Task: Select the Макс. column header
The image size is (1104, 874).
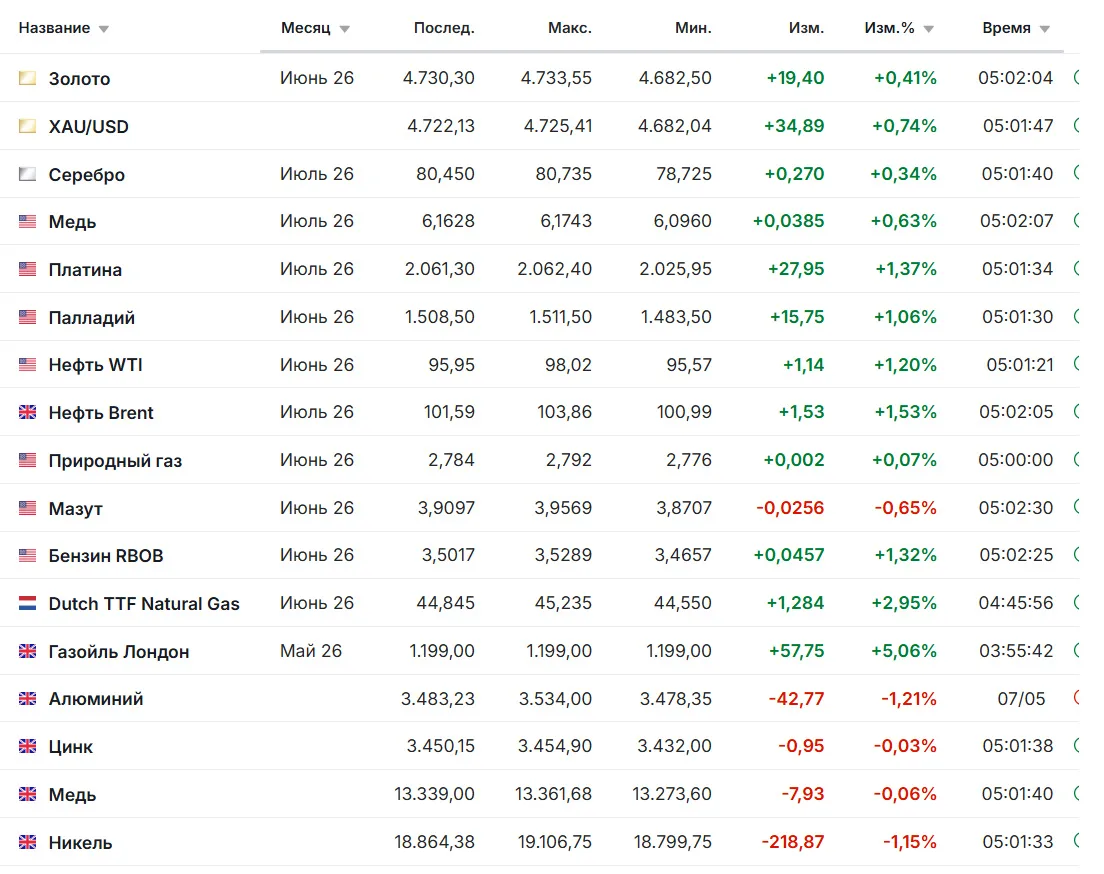Action: pyautogui.click(x=570, y=28)
